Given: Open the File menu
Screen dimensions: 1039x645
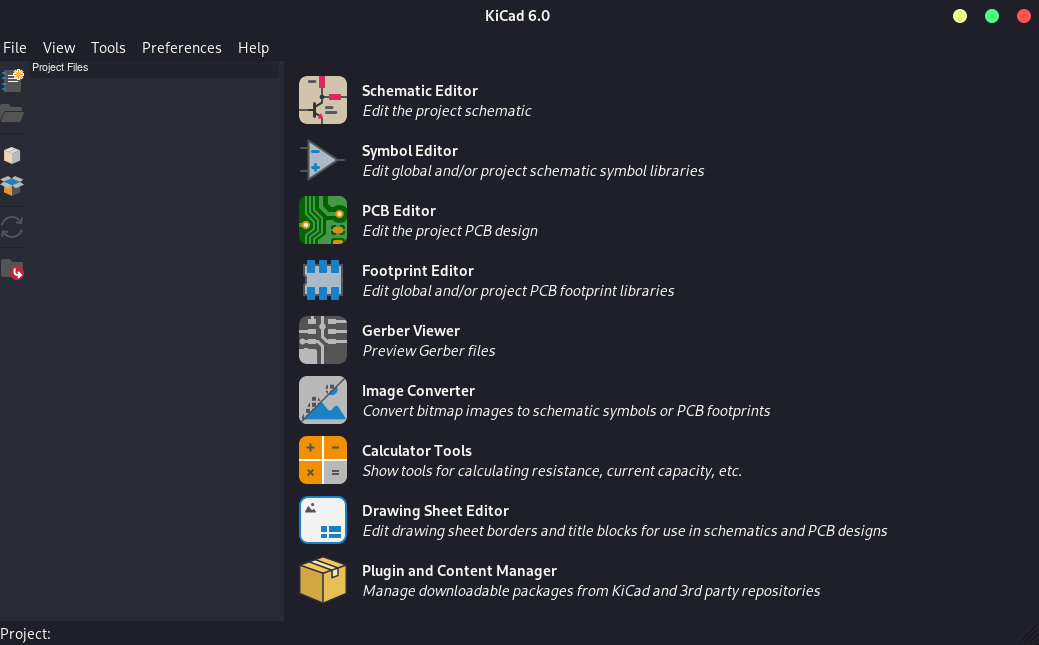Looking at the screenshot, I should point(15,48).
